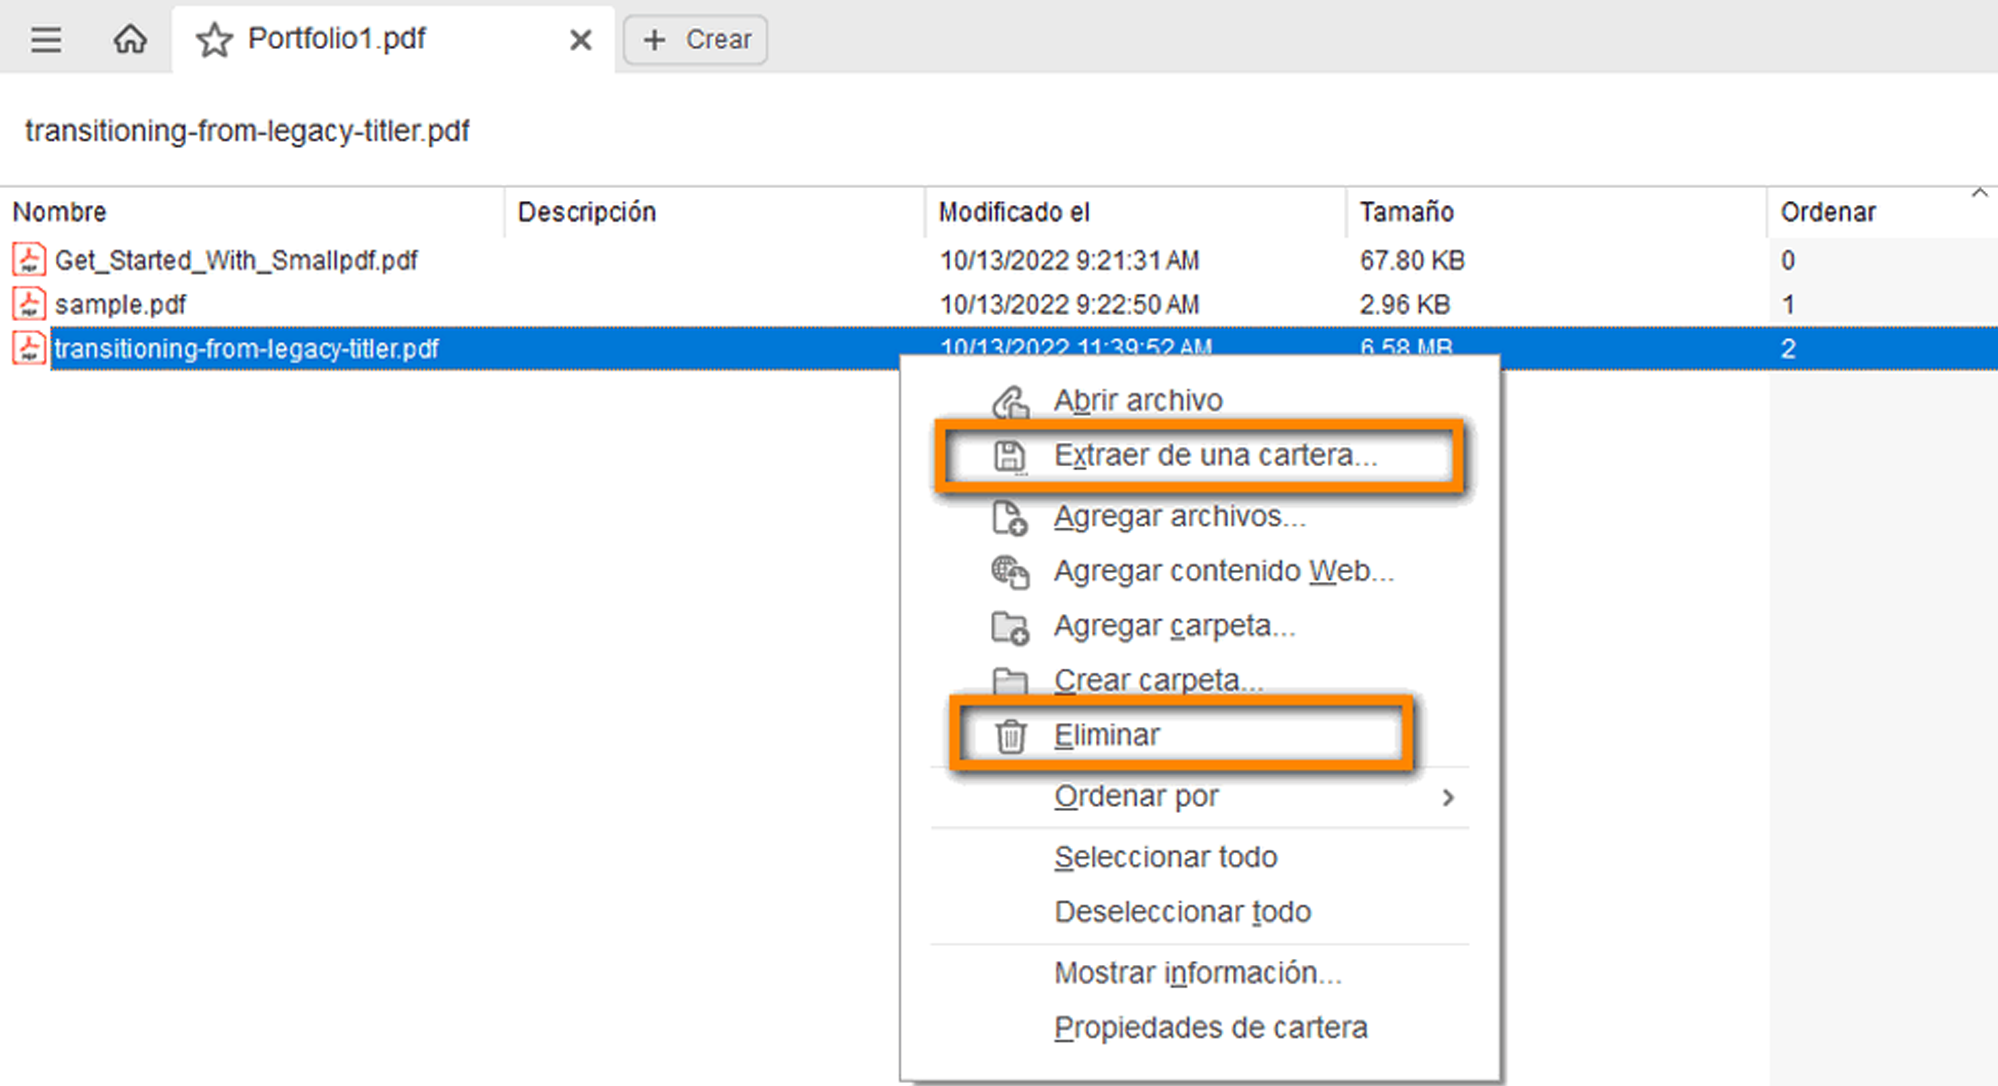Click the Eliminar trash icon

pyautogui.click(x=1010, y=736)
